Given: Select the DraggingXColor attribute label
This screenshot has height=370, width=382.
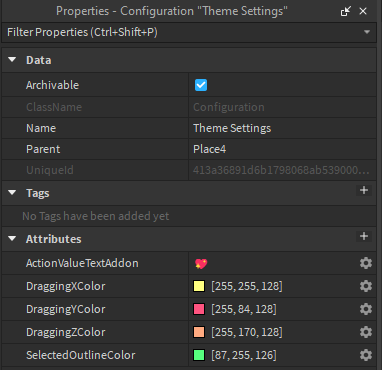Looking at the screenshot, I should pos(66,286).
